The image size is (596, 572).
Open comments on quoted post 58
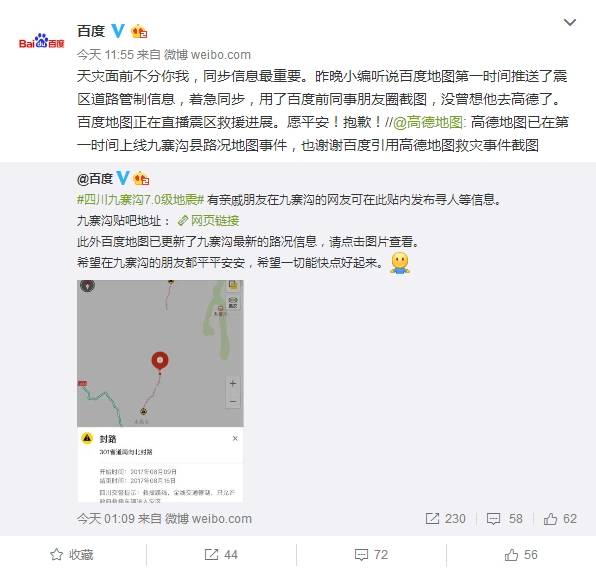coord(505,518)
